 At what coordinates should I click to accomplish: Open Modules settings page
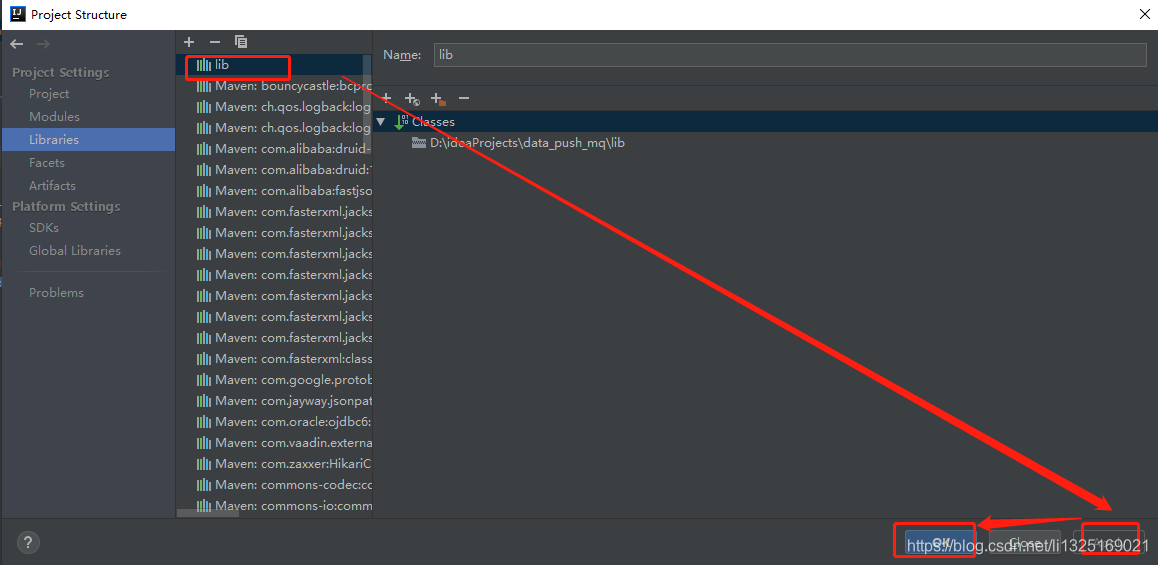coord(54,117)
